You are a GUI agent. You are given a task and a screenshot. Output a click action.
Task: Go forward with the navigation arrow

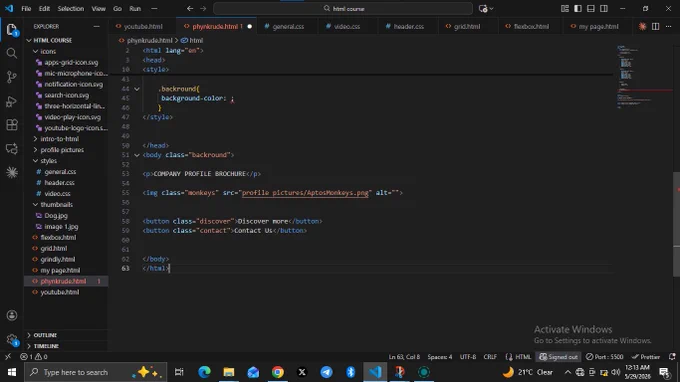[x=203, y=9]
